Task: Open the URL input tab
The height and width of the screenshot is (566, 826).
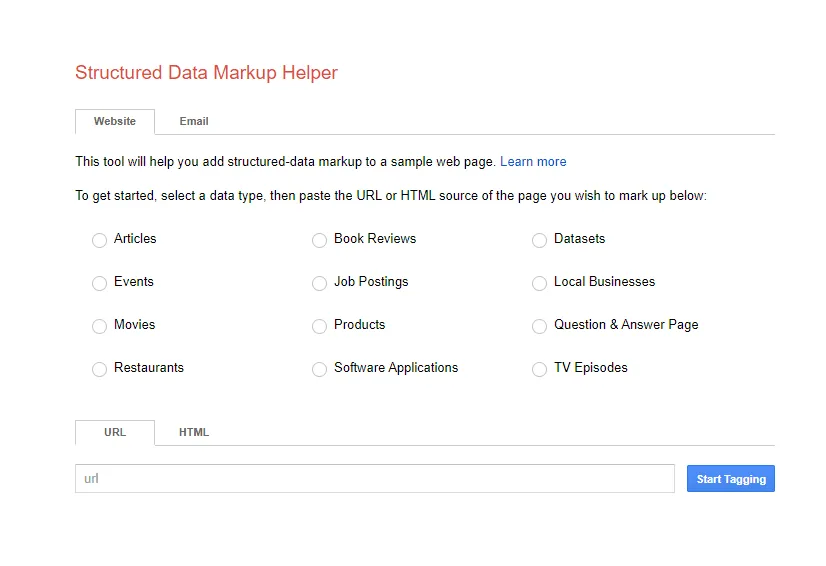Action: pos(115,433)
